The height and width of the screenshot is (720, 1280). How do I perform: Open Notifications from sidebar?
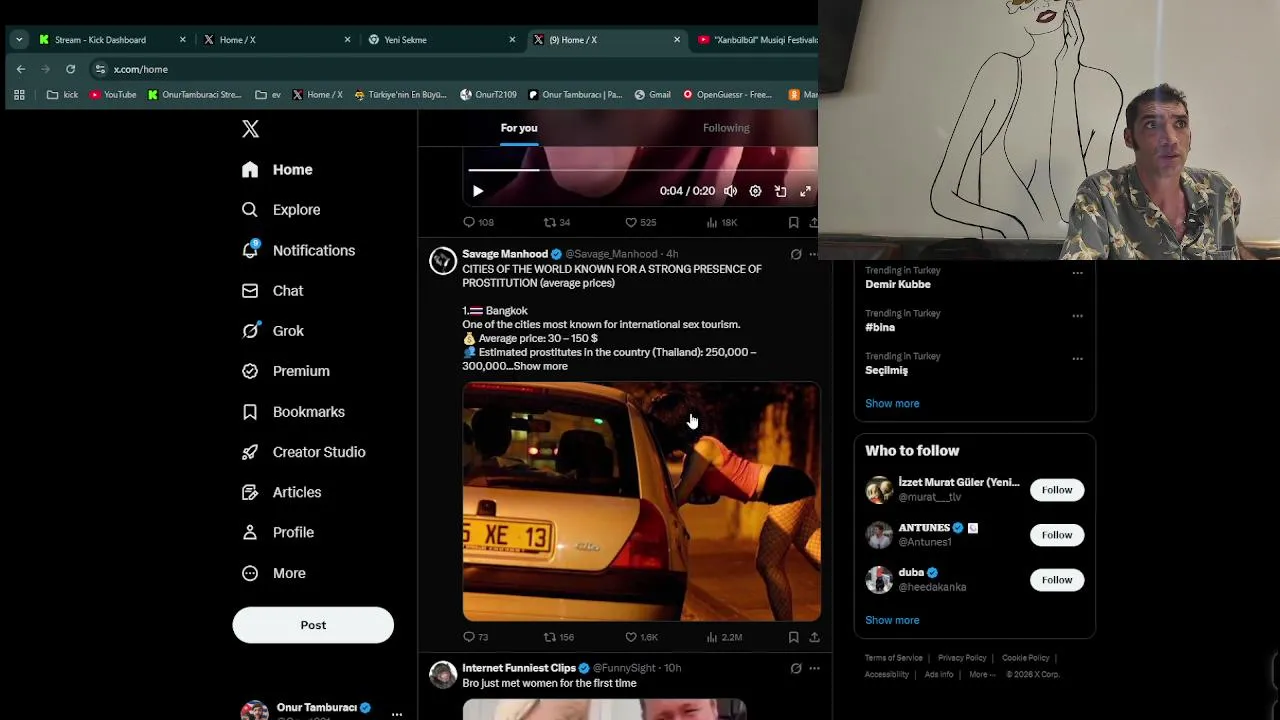coord(298,251)
